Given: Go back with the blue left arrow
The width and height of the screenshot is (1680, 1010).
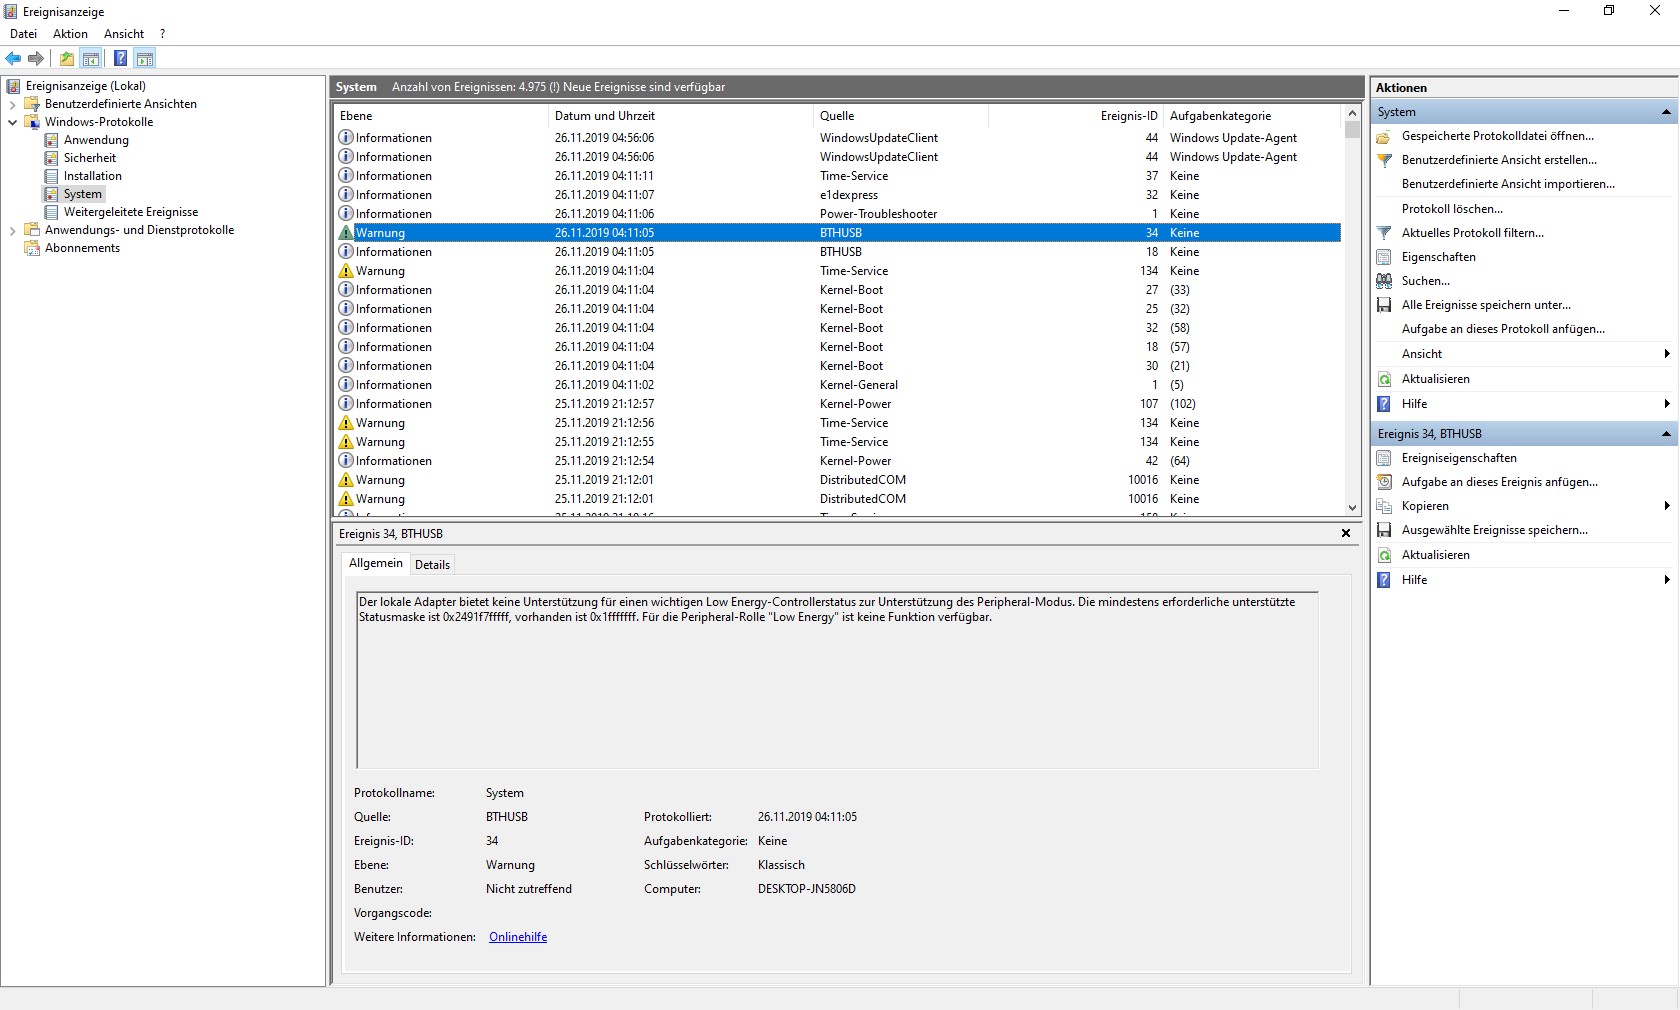Looking at the screenshot, I should (x=13, y=58).
